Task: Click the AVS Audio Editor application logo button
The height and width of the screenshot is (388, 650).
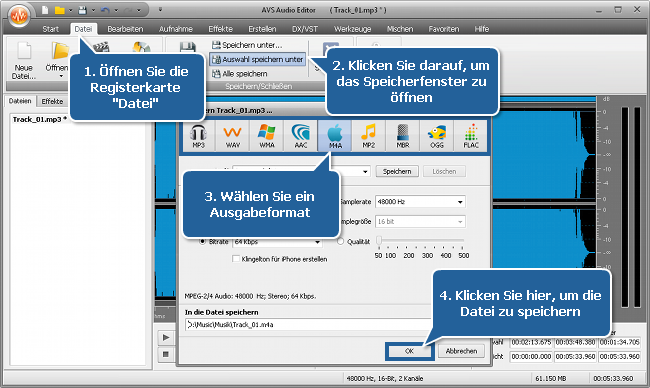Action: (x=19, y=16)
